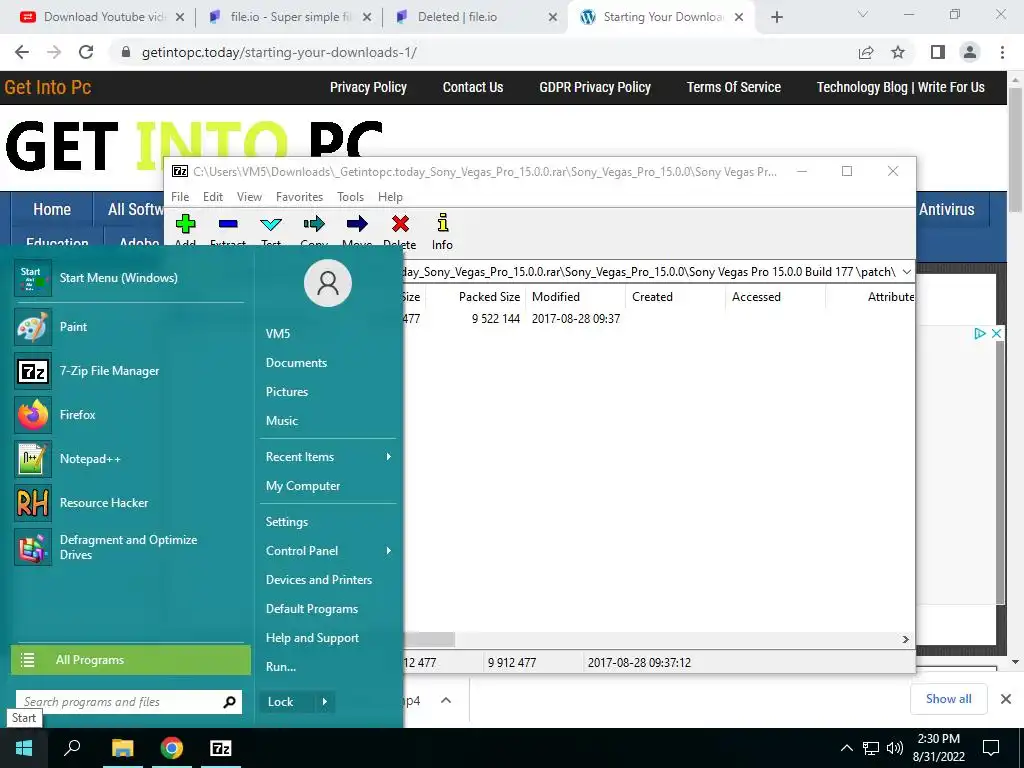Click the search magnifier in Start menu search box

(229, 702)
